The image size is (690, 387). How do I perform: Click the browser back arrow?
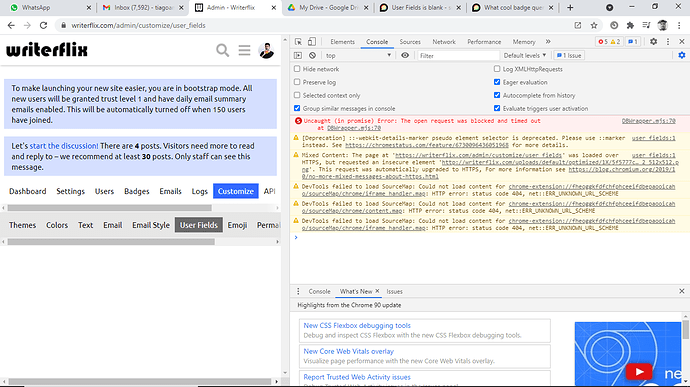[x=11, y=26]
